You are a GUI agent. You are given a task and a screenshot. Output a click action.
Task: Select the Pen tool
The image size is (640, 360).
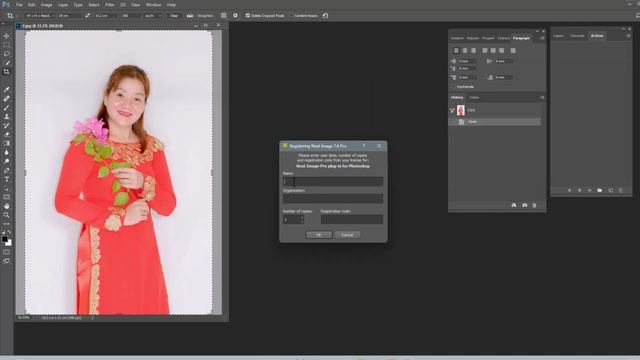7,170
